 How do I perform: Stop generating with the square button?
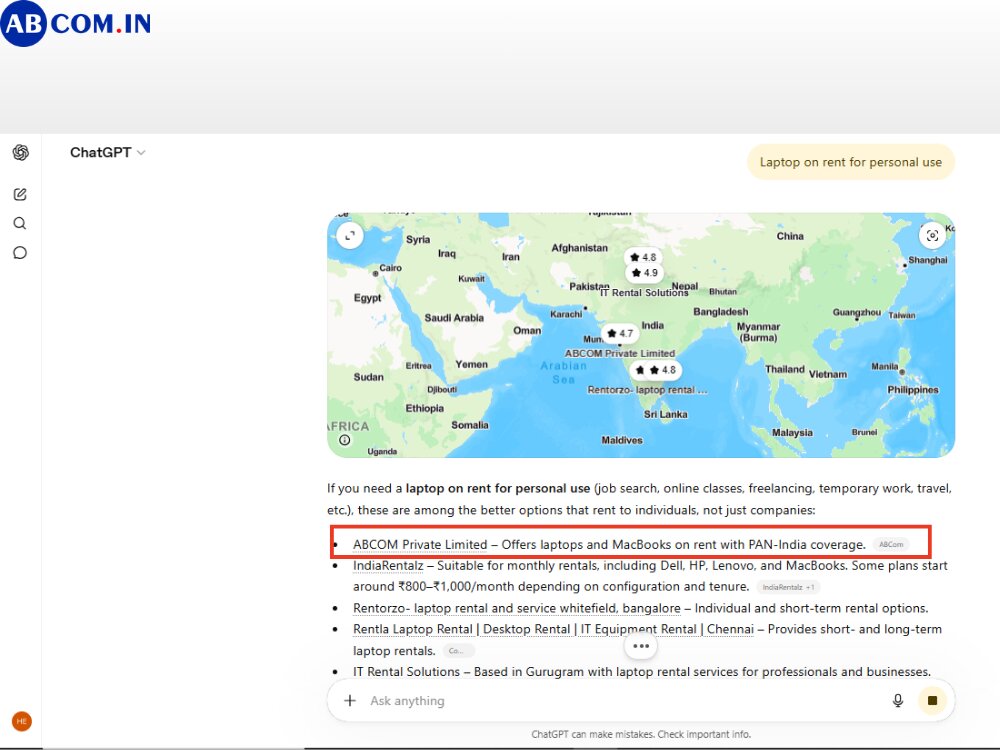pos(932,700)
